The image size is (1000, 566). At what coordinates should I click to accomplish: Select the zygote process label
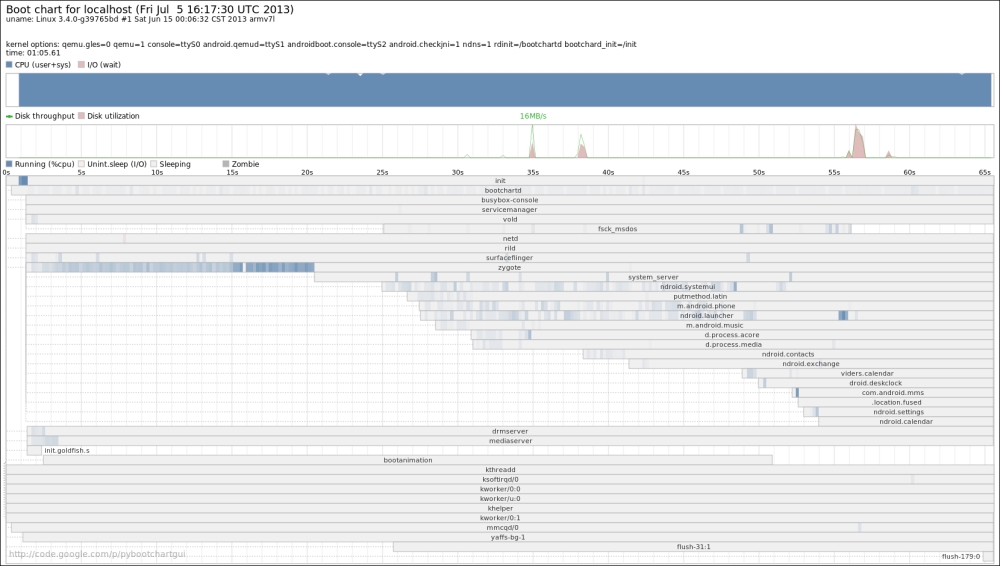click(x=509, y=267)
